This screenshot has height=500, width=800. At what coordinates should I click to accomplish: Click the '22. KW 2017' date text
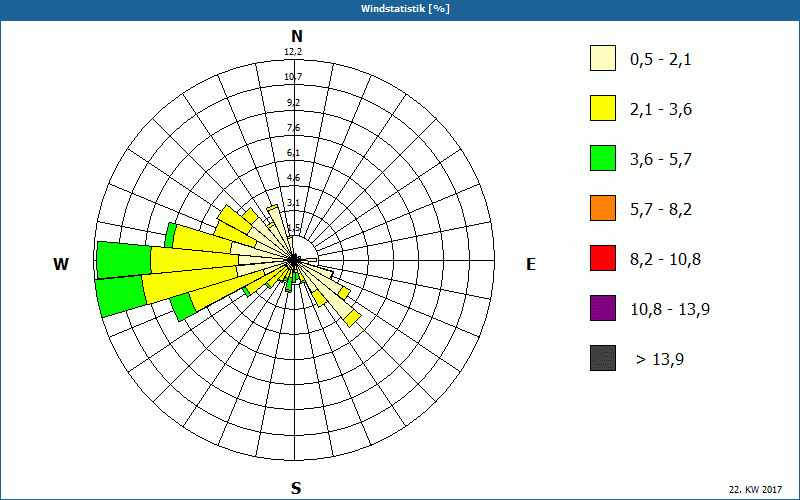(x=756, y=489)
